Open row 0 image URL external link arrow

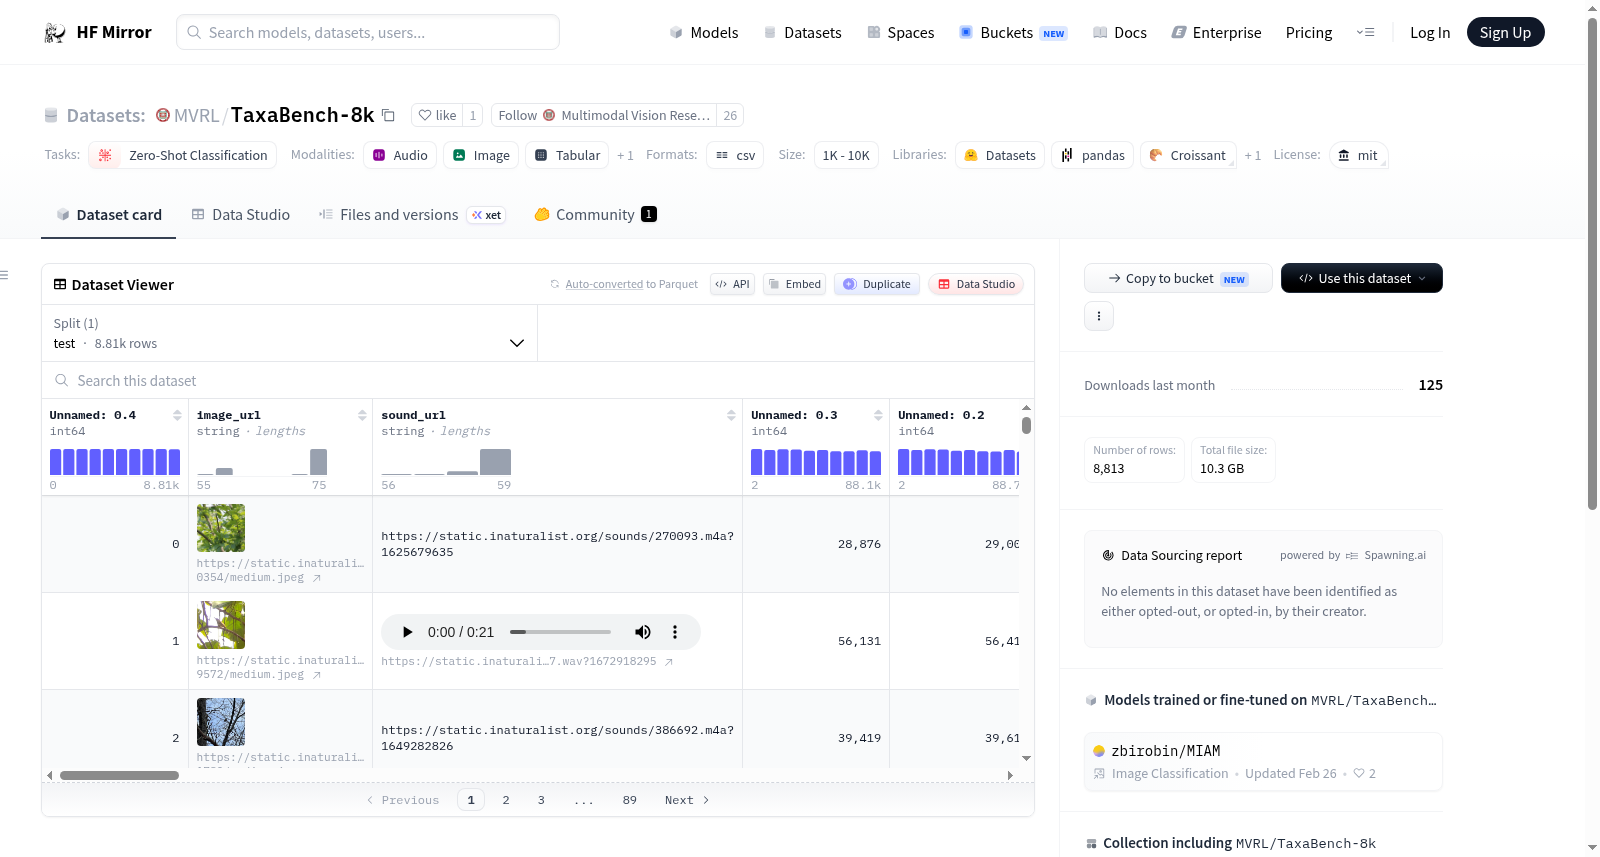[x=317, y=578]
